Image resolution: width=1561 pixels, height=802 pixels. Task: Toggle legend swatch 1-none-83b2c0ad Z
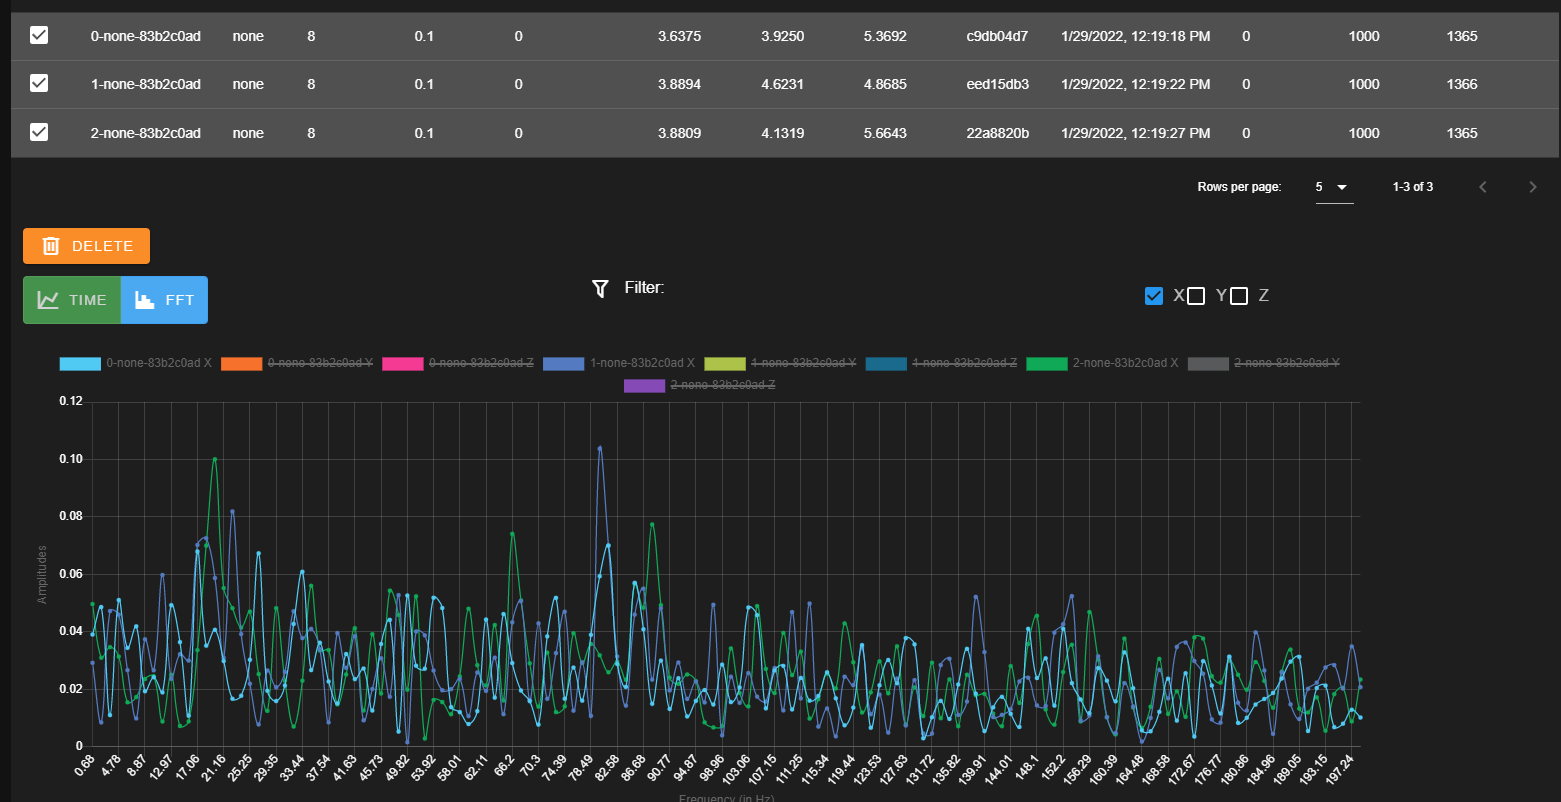[x=886, y=364]
